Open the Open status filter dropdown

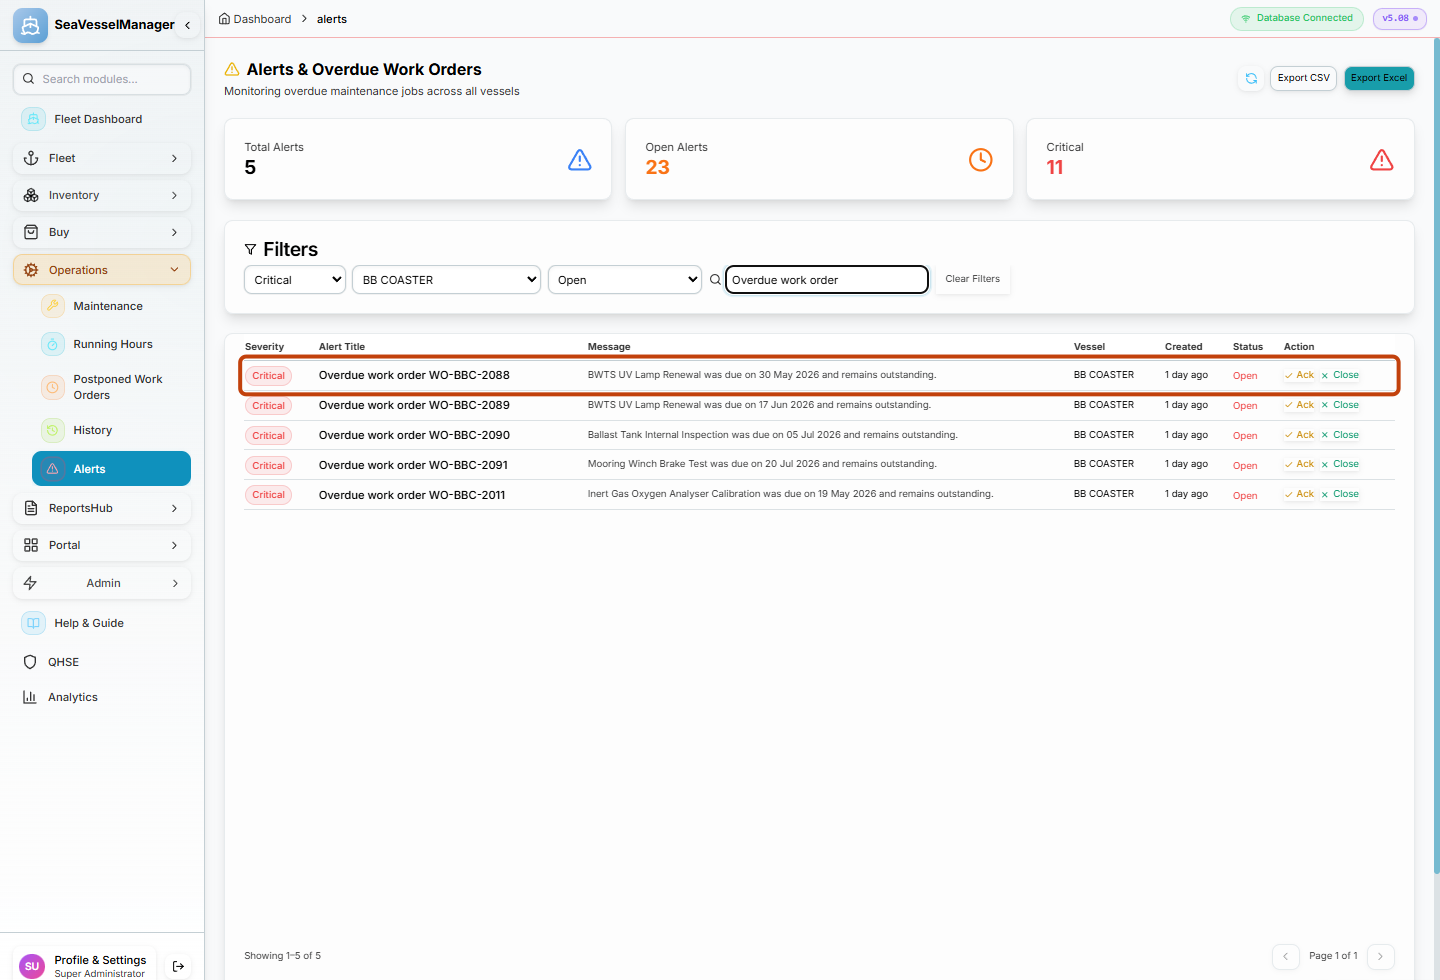coord(625,280)
